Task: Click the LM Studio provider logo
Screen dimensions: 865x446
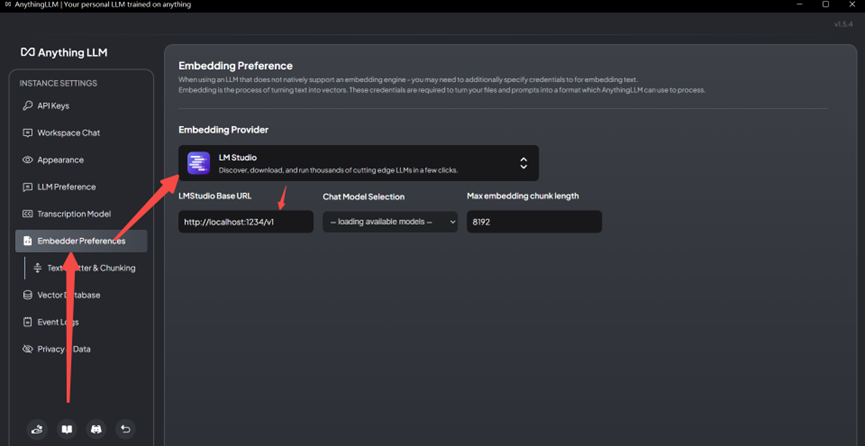Action: [198, 163]
